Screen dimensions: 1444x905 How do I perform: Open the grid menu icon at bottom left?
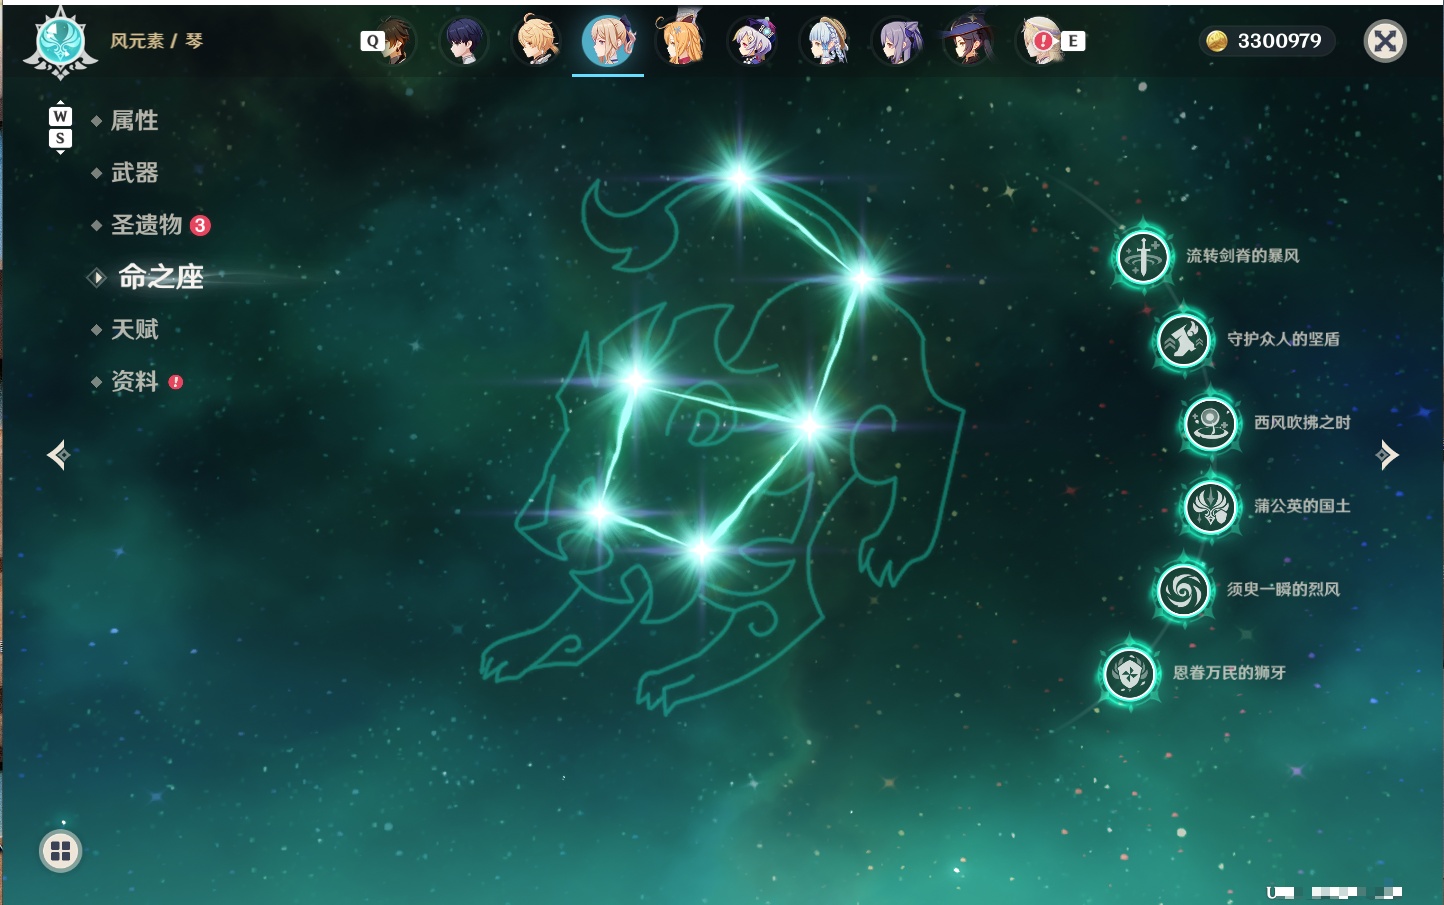60,851
